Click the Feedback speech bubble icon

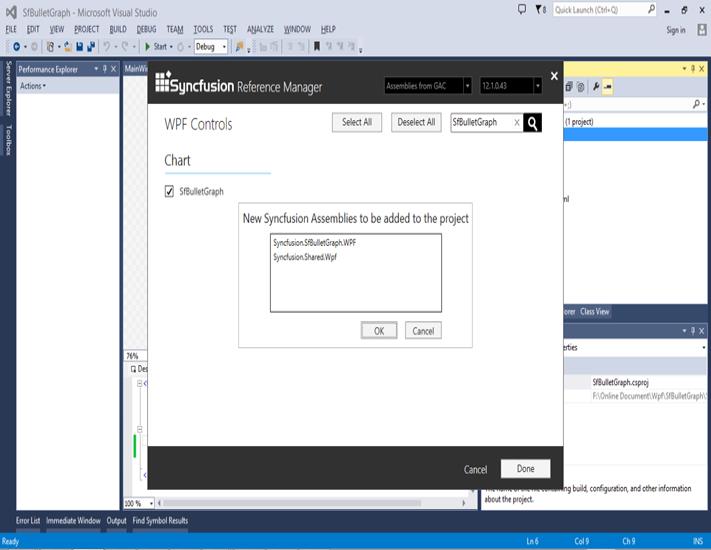click(522, 9)
